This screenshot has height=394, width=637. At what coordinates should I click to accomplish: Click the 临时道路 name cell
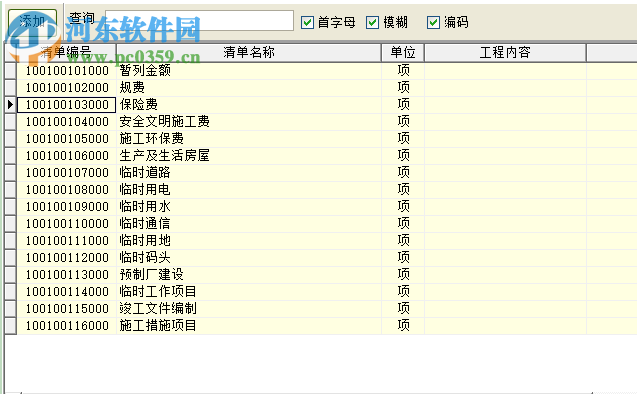tap(249, 173)
